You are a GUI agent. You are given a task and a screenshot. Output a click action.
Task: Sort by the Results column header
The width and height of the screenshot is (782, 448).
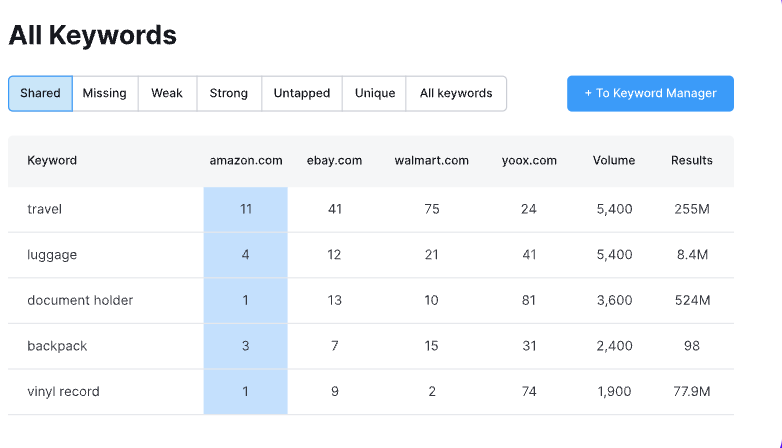[692, 161]
